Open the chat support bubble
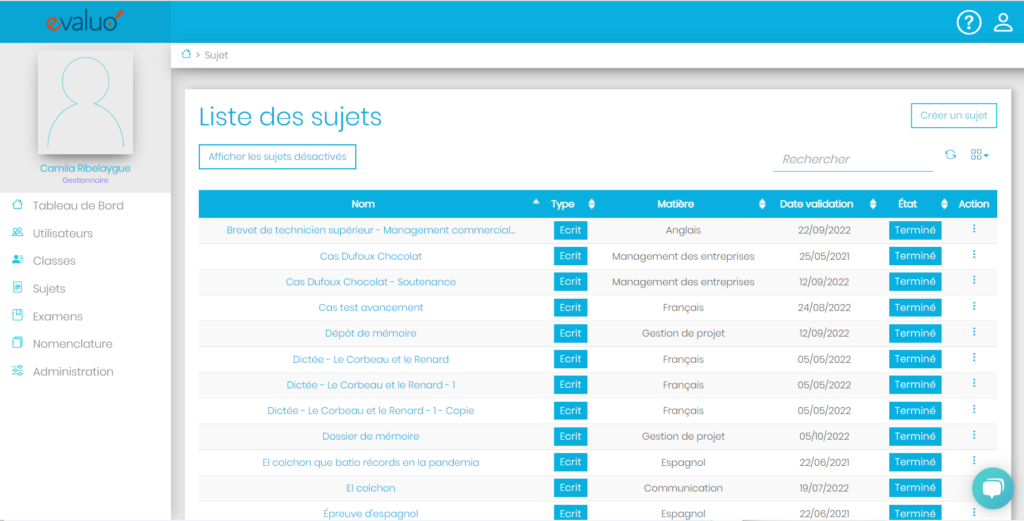This screenshot has width=1024, height=521. coord(992,488)
